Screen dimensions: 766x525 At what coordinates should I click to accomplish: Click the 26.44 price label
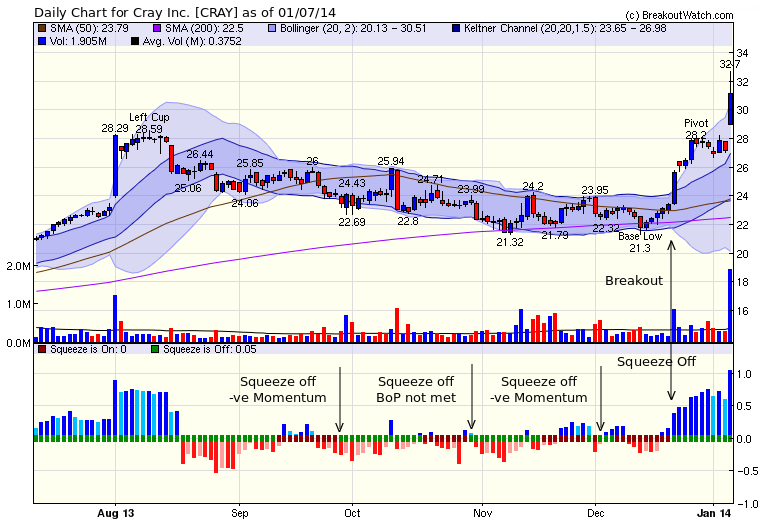[199, 154]
